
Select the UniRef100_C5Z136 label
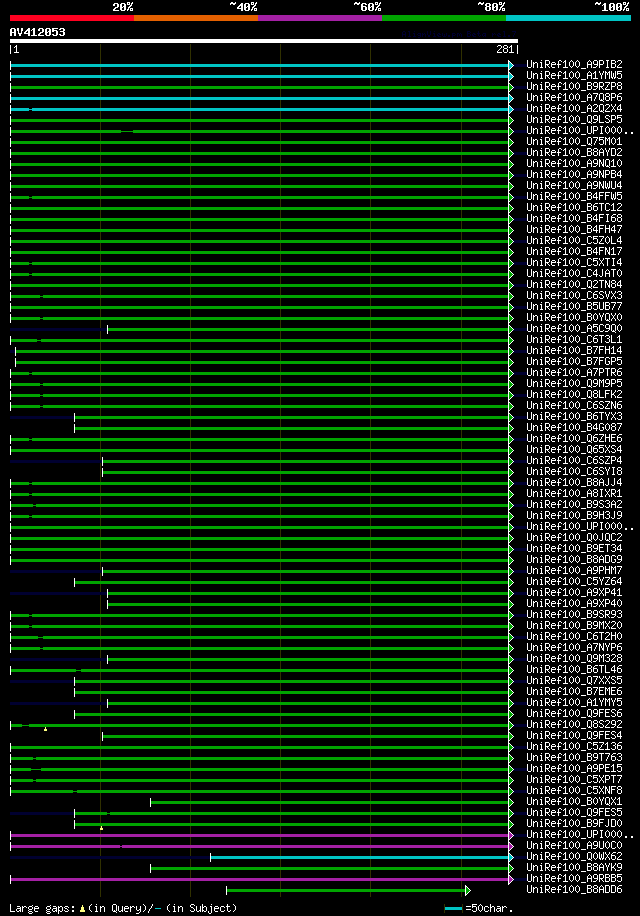pyautogui.click(x=574, y=747)
